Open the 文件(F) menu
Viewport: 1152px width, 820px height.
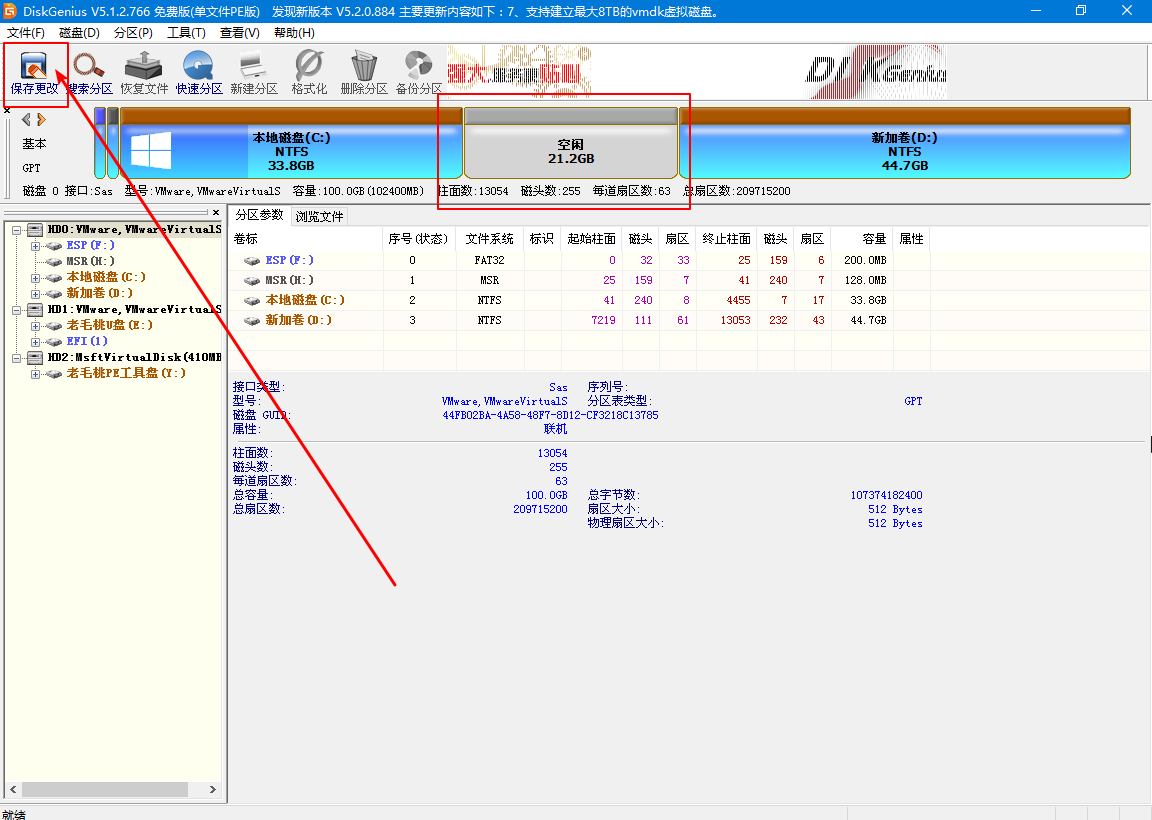pyautogui.click(x=26, y=33)
